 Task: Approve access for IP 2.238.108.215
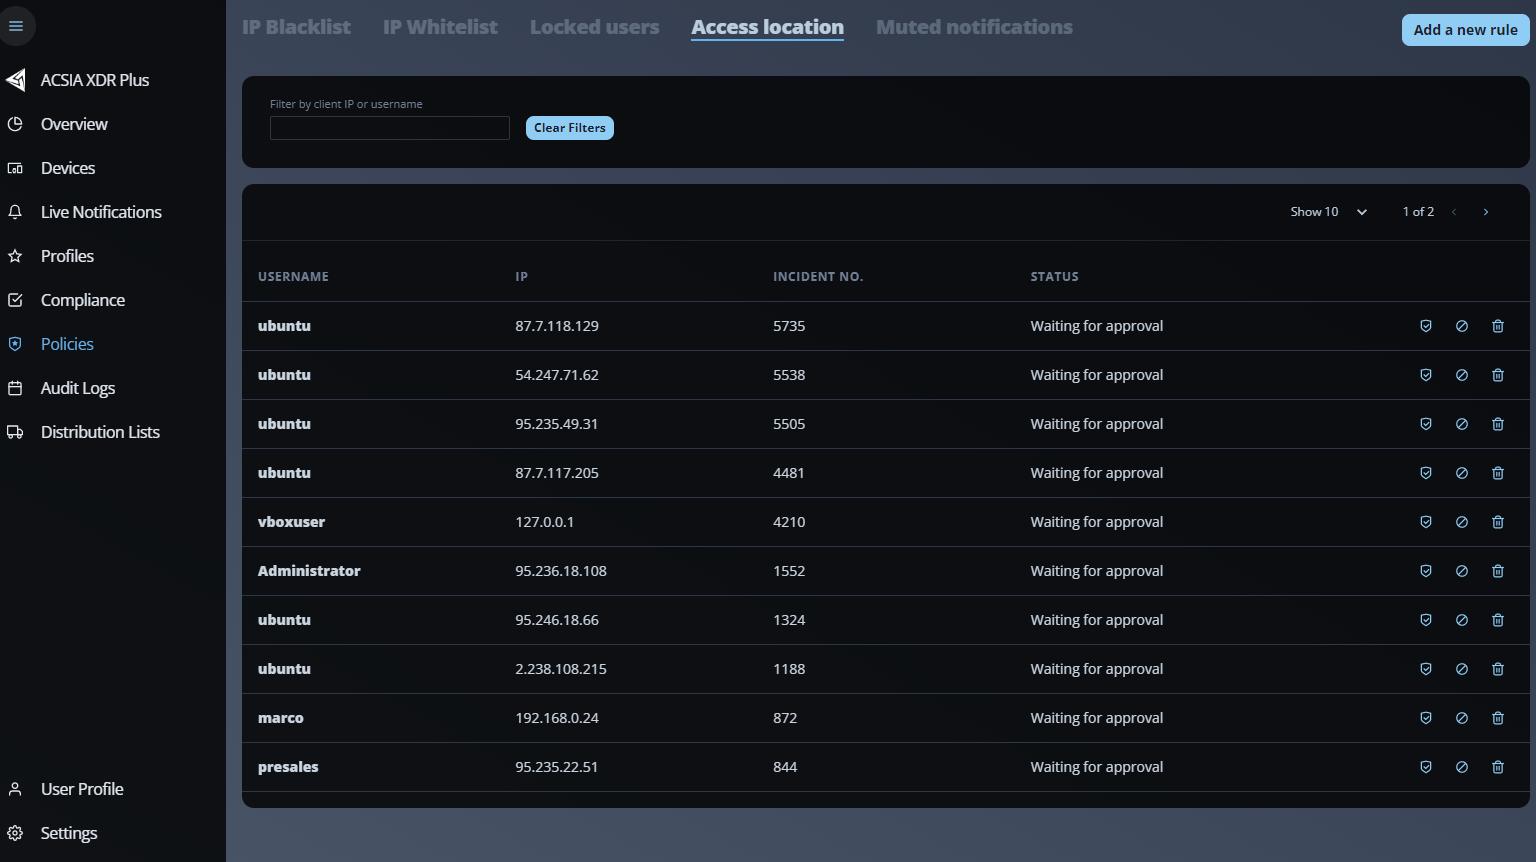point(1426,669)
